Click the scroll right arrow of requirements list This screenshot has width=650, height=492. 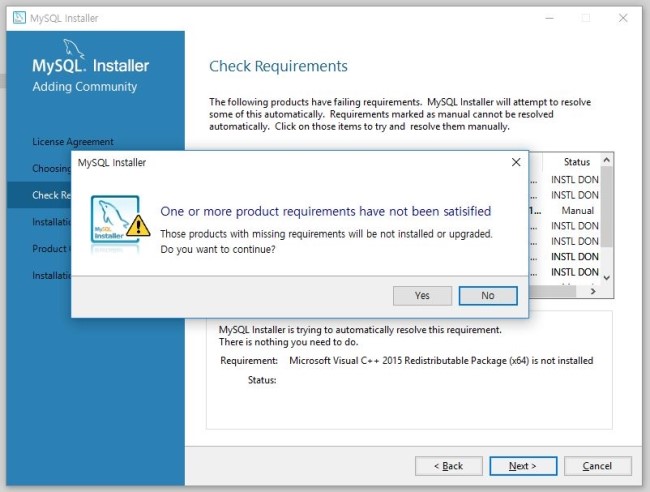(x=593, y=291)
